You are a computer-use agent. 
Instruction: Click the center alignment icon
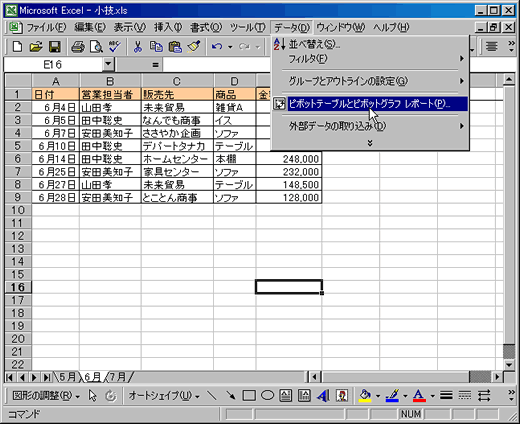pyautogui.click(x=492, y=47)
